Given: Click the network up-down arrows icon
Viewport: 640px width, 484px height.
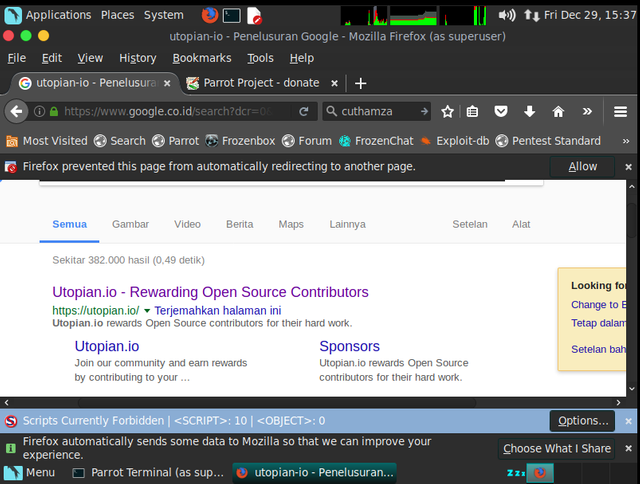Looking at the screenshot, I should coord(531,16).
